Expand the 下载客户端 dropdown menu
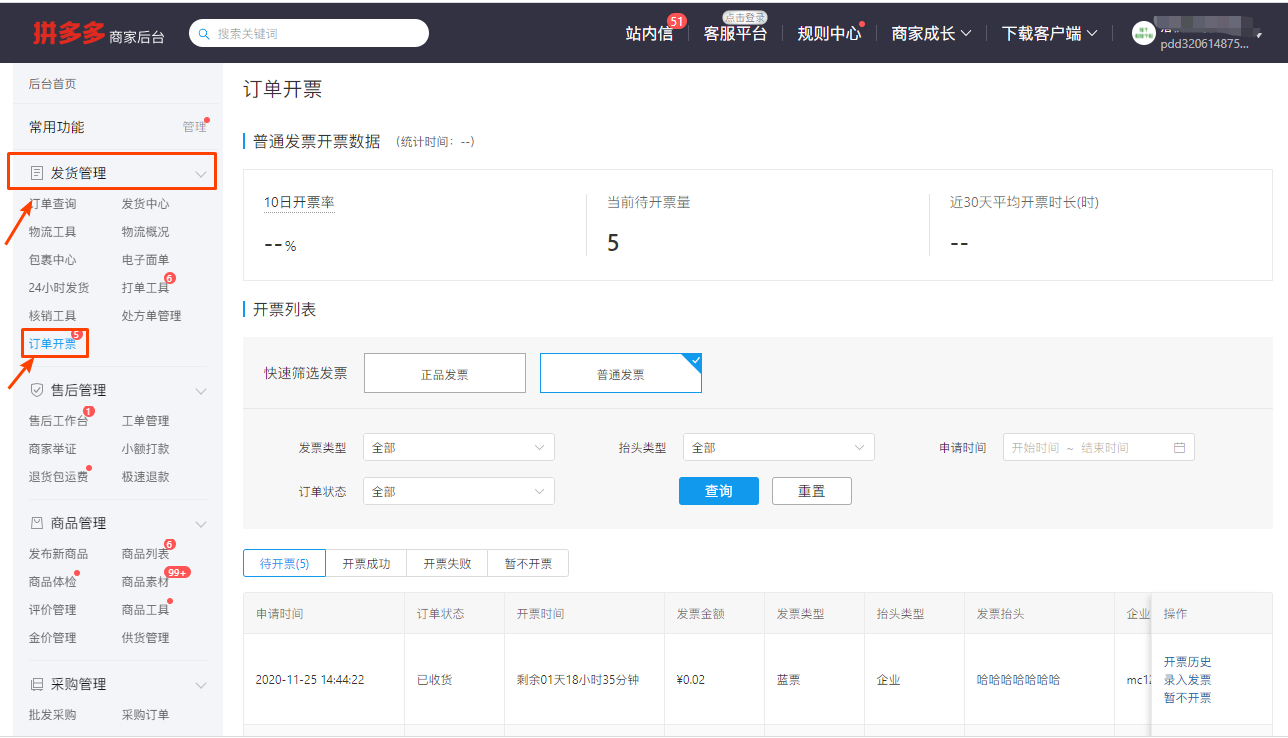Screen dimensions: 1288x738 point(1050,33)
